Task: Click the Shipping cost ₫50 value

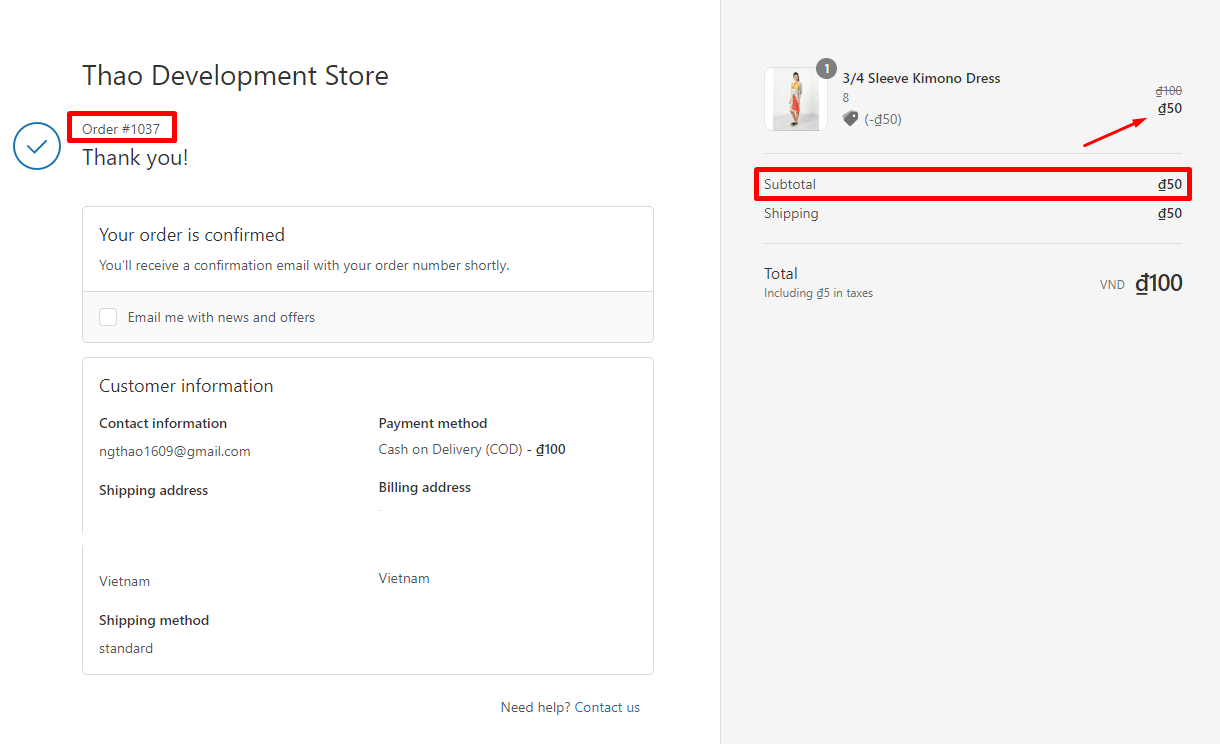Action: [1169, 213]
